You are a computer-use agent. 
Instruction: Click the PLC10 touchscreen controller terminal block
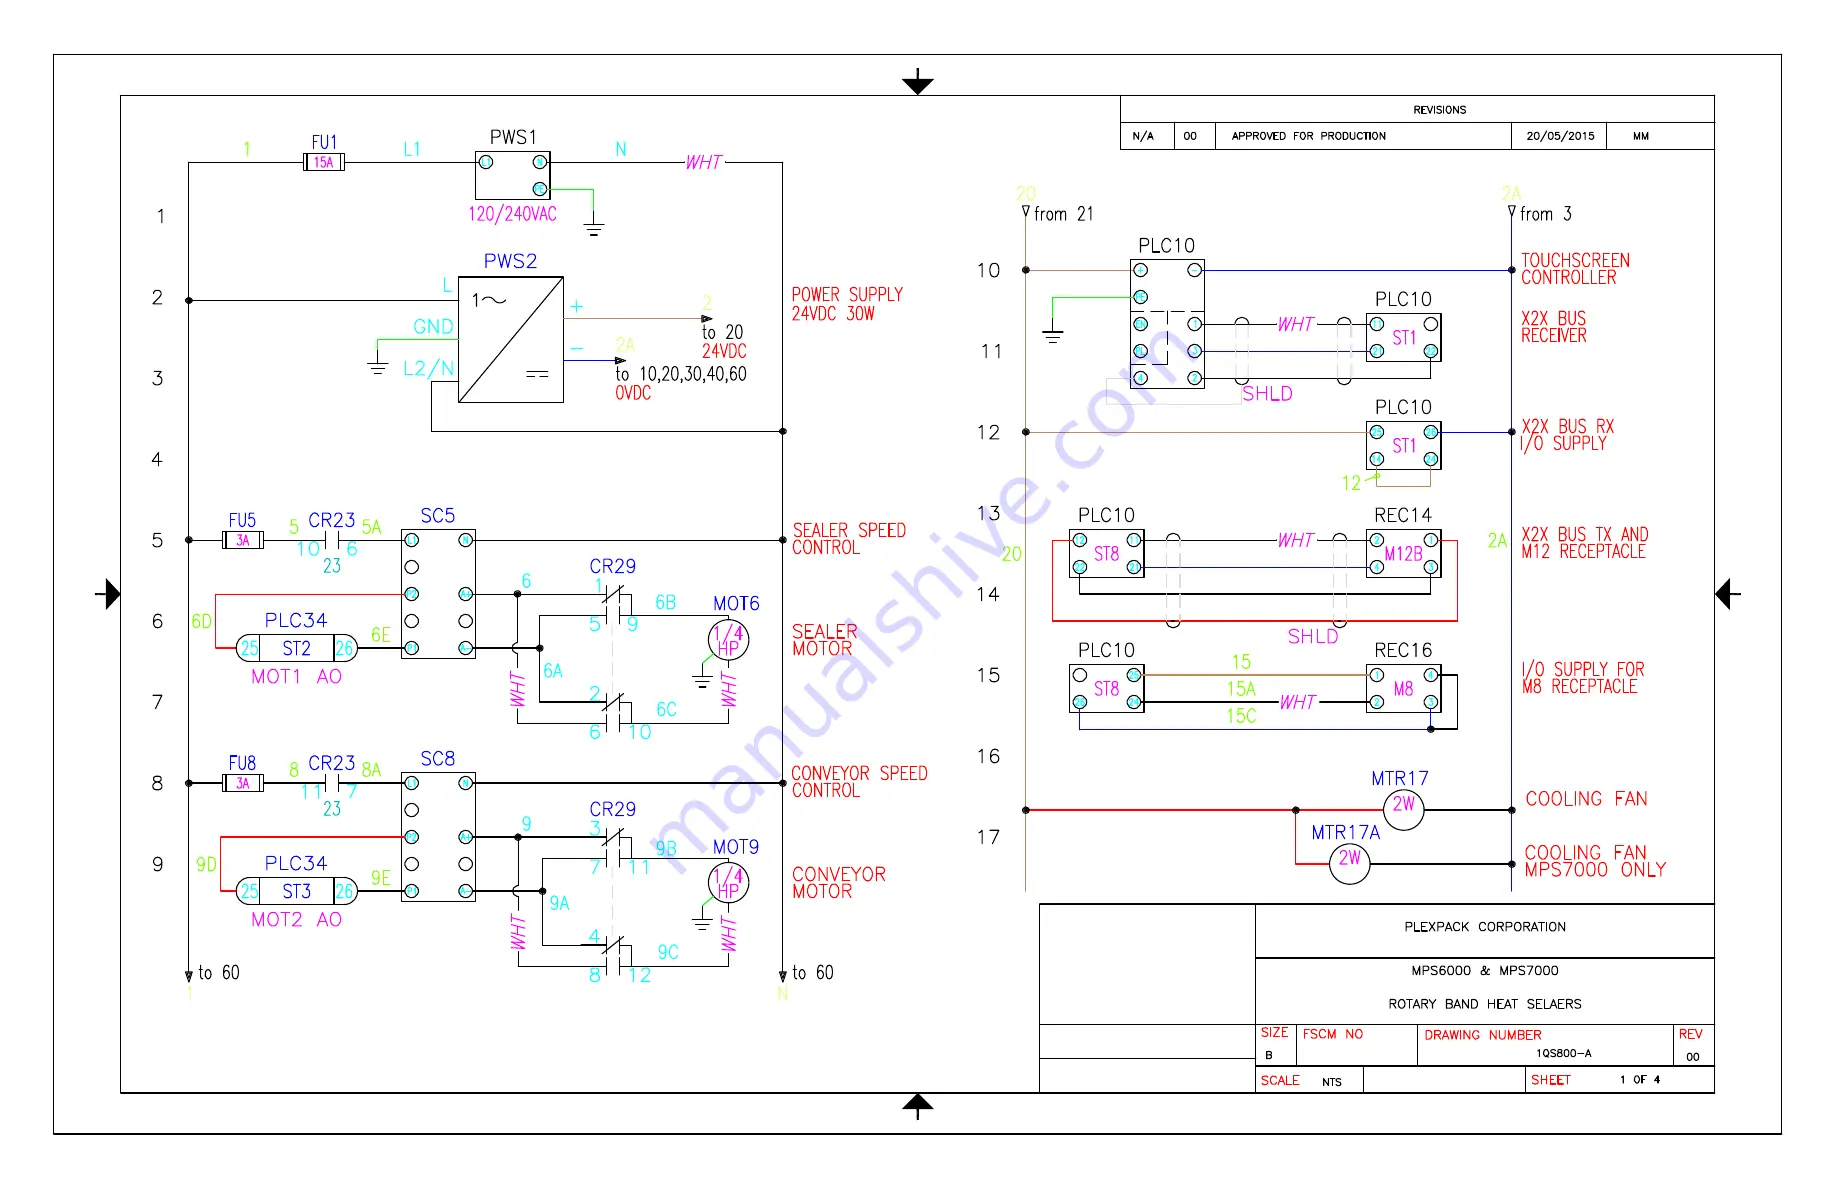(1167, 324)
